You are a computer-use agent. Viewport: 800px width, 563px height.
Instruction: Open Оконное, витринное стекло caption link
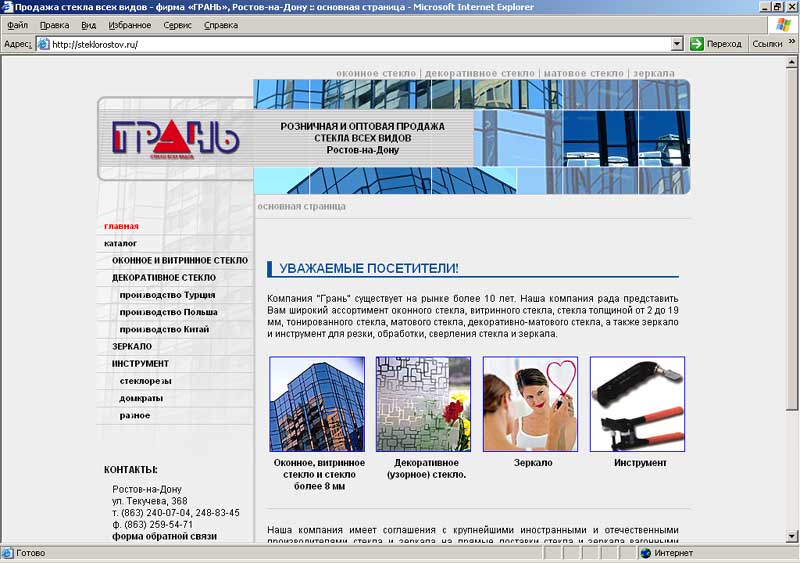pyautogui.click(x=319, y=475)
